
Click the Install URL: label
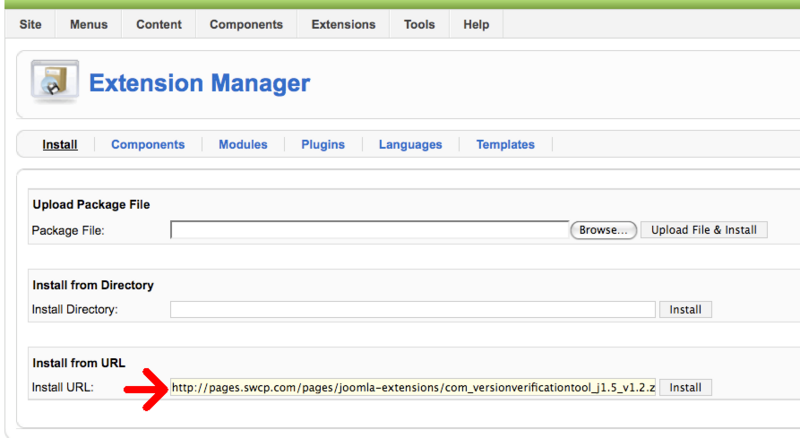point(63,387)
